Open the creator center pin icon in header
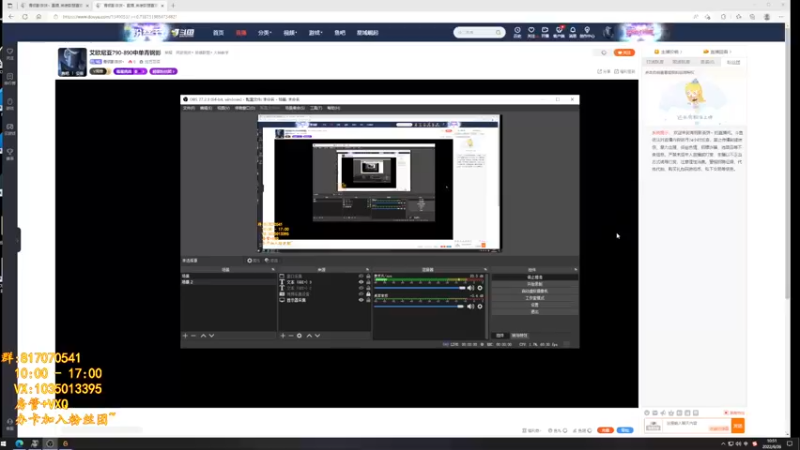 click(x=587, y=31)
